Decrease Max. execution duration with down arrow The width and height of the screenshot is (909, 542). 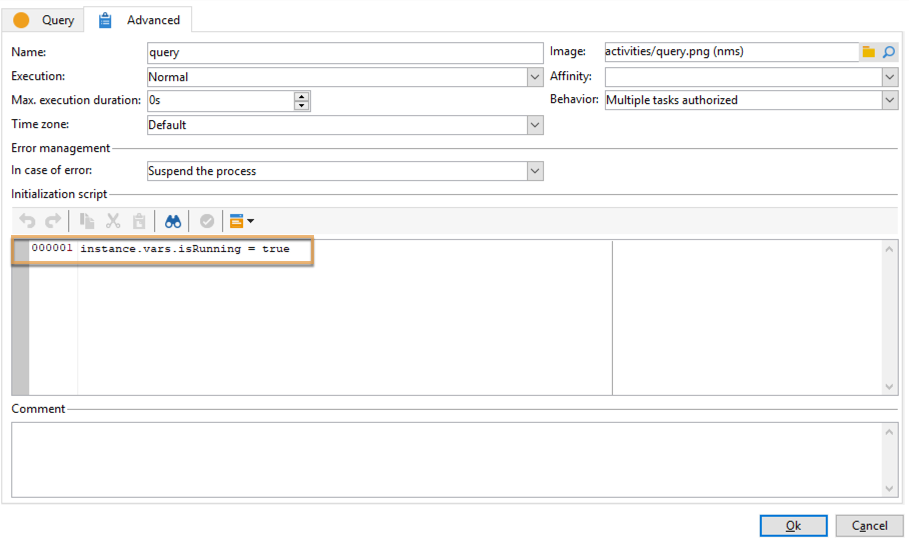301,106
